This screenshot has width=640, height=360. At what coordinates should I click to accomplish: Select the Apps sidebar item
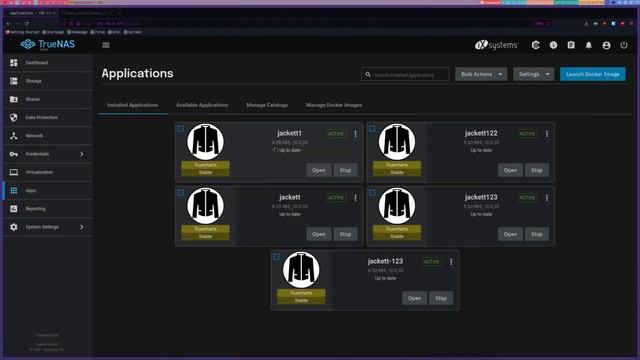48,191
